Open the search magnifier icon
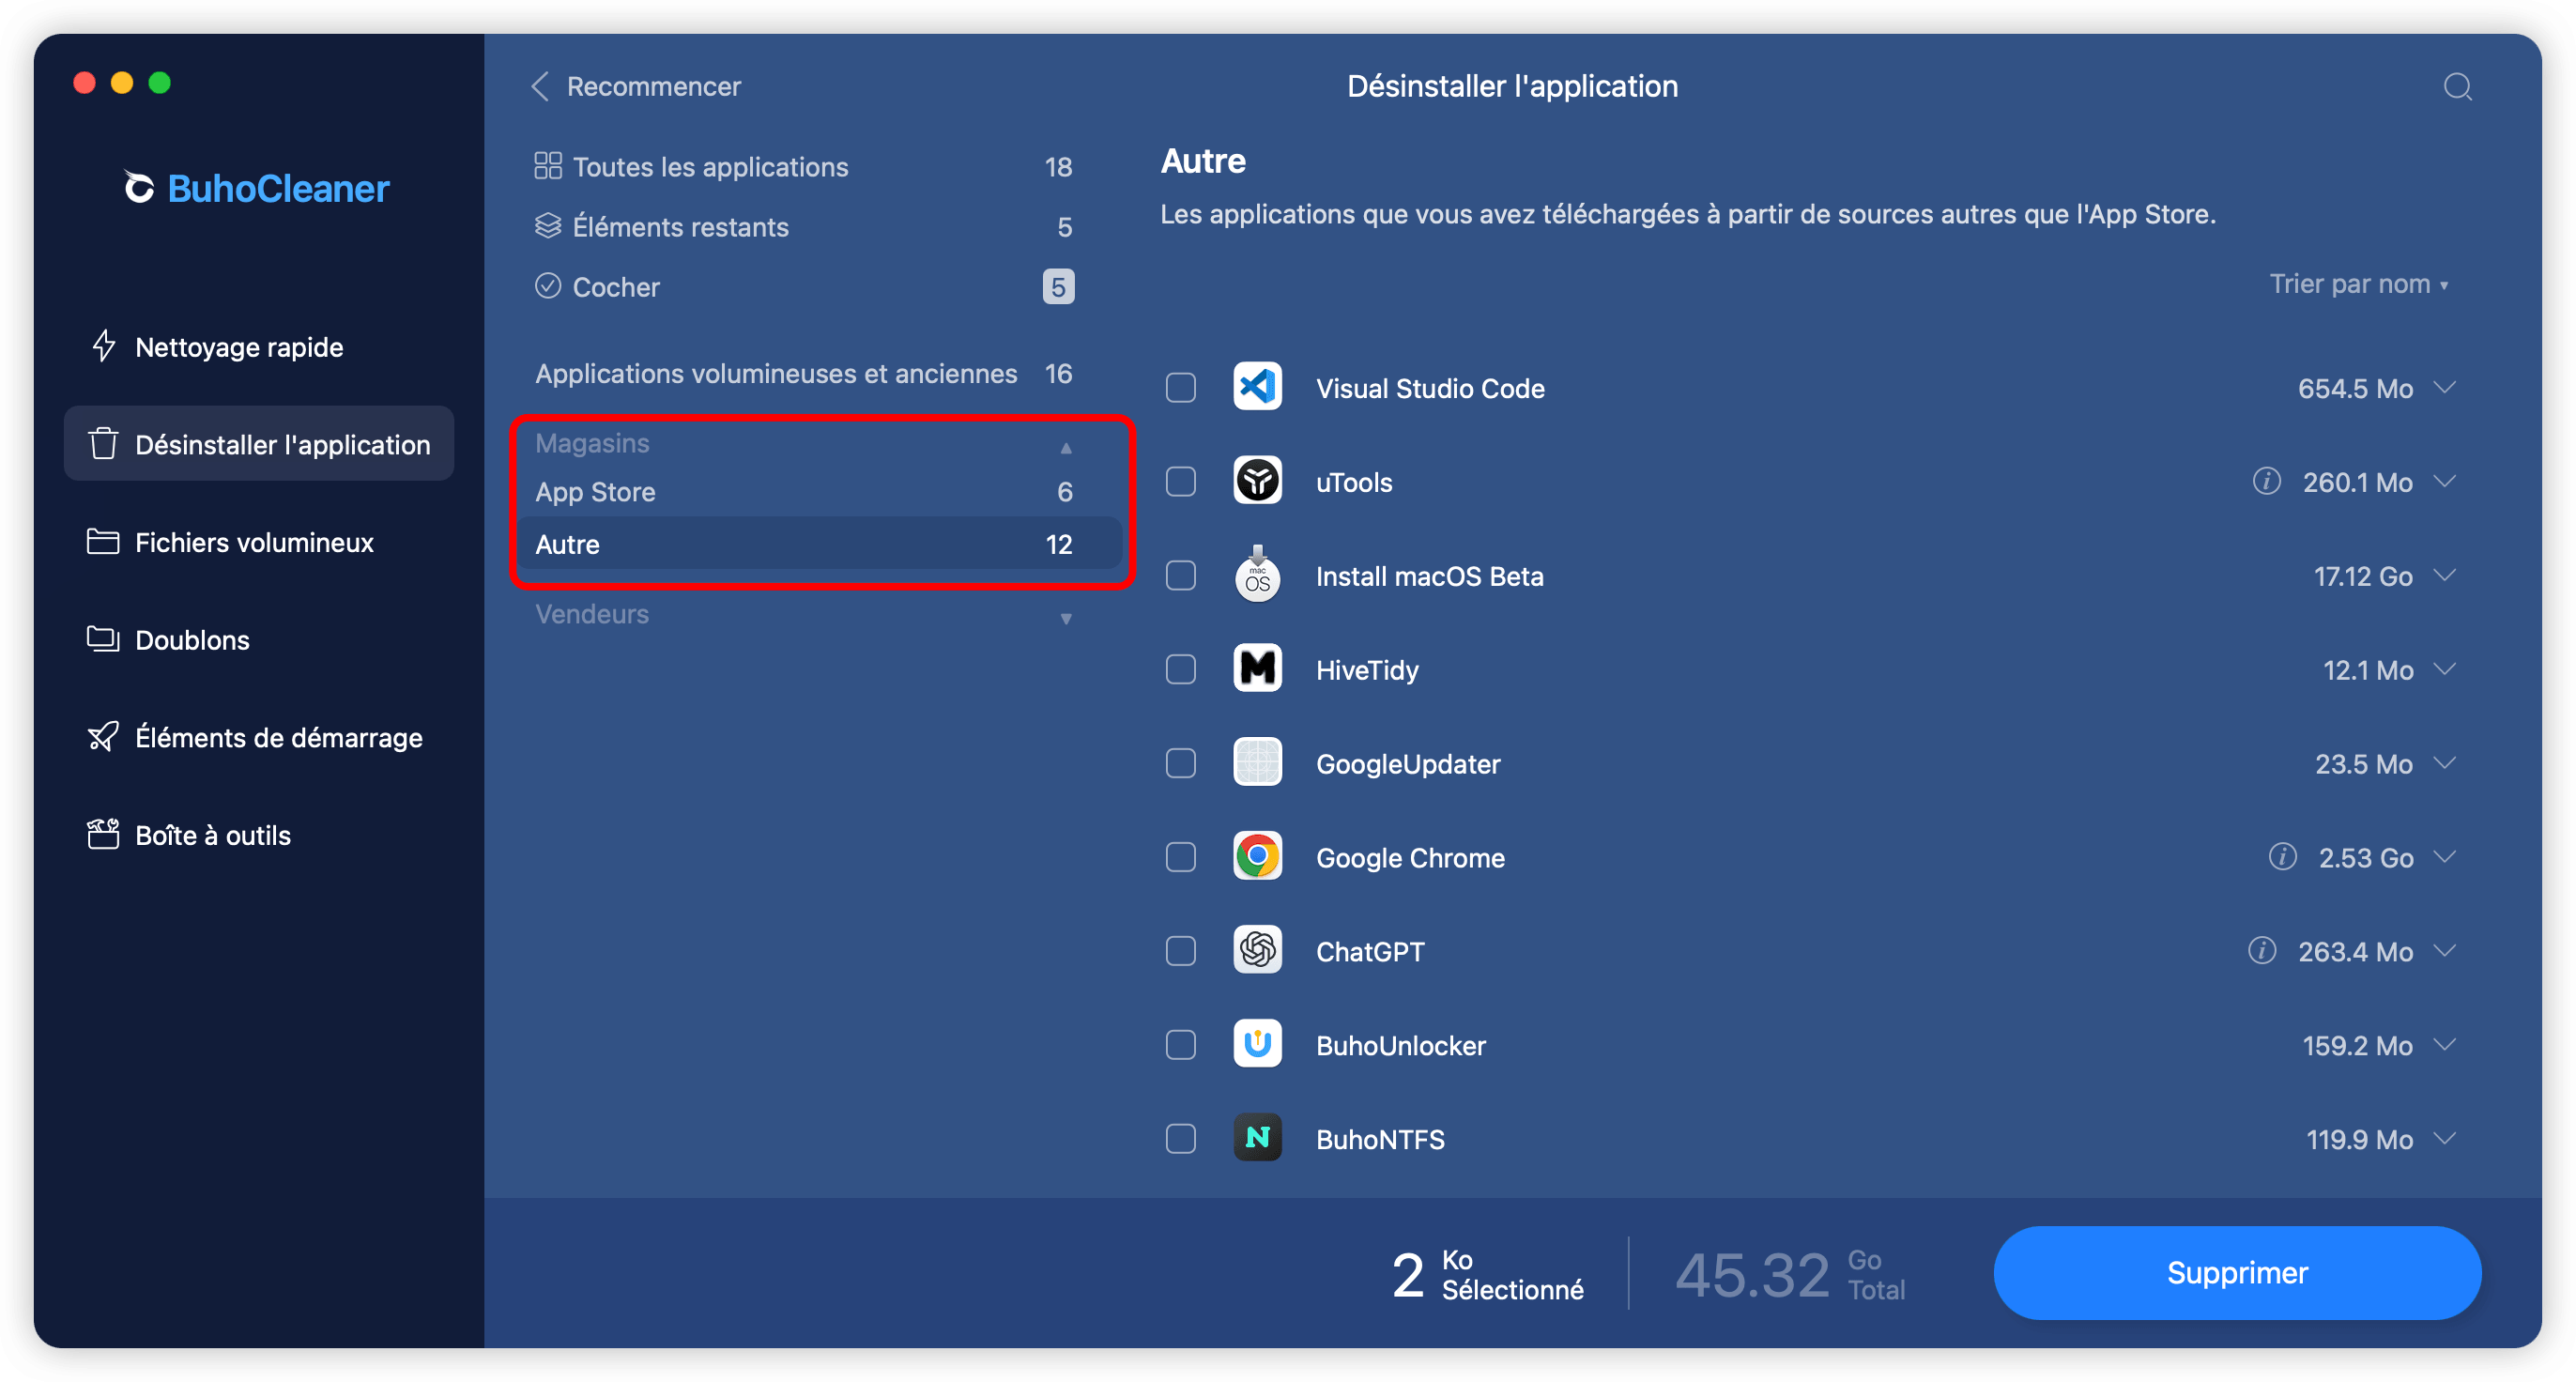The height and width of the screenshot is (1382, 2576). 2457,87
